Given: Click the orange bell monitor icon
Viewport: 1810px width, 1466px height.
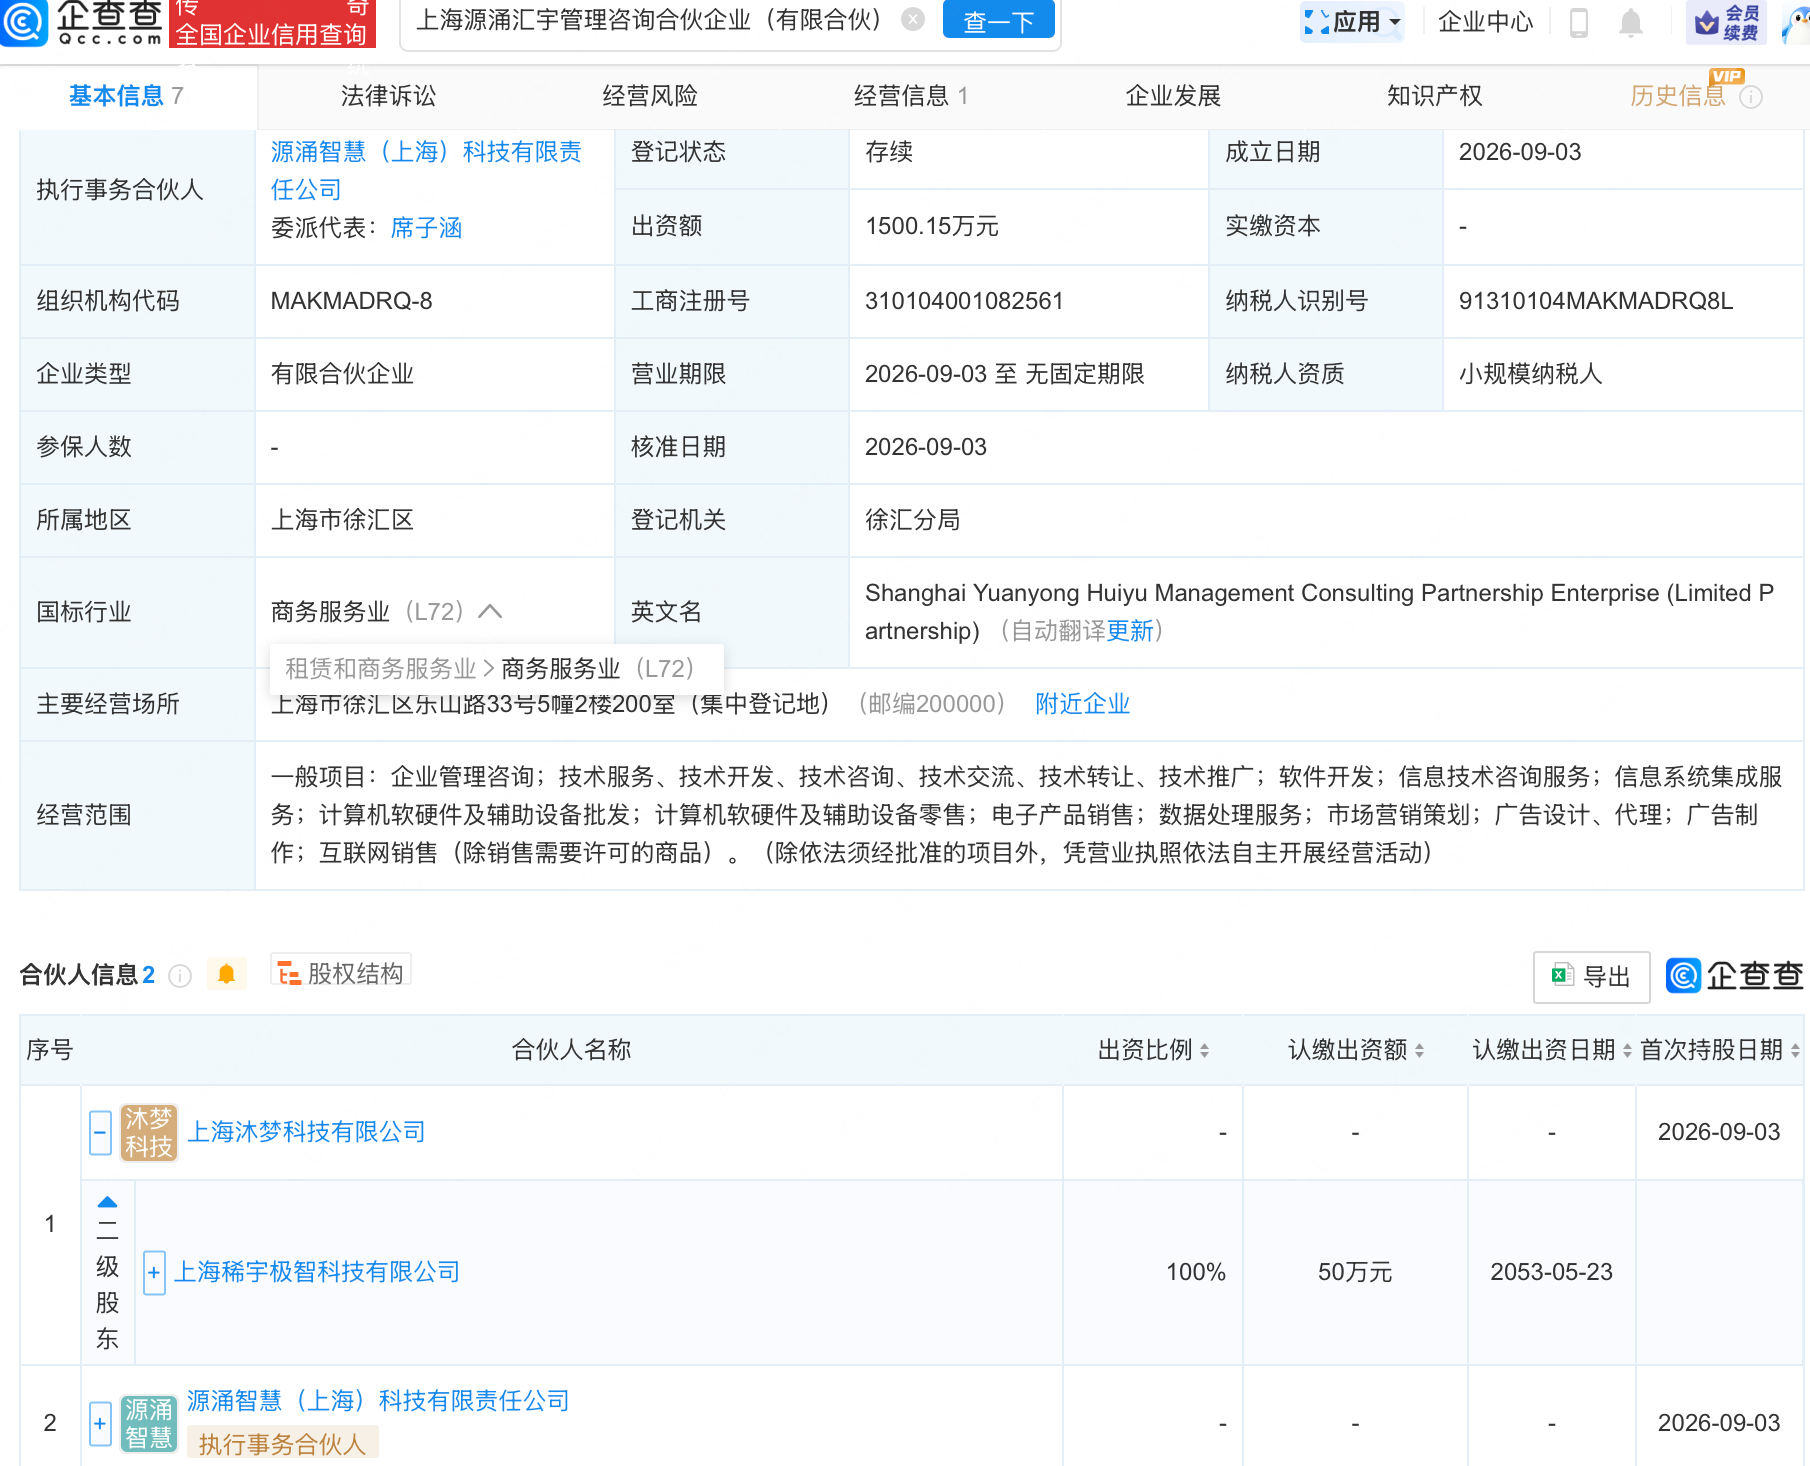Looking at the screenshot, I should (227, 974).
